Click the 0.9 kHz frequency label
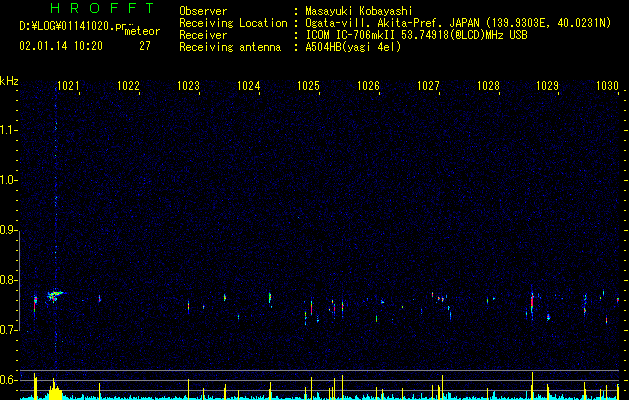629x400 pixels. (x=8, y=230)
